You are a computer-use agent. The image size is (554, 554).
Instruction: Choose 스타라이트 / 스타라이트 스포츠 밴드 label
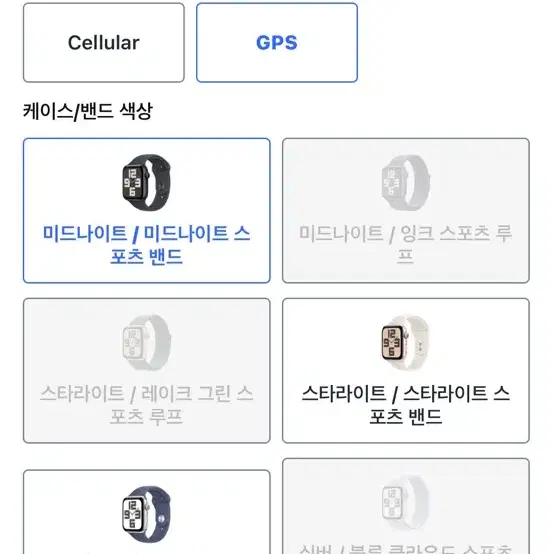406,405
